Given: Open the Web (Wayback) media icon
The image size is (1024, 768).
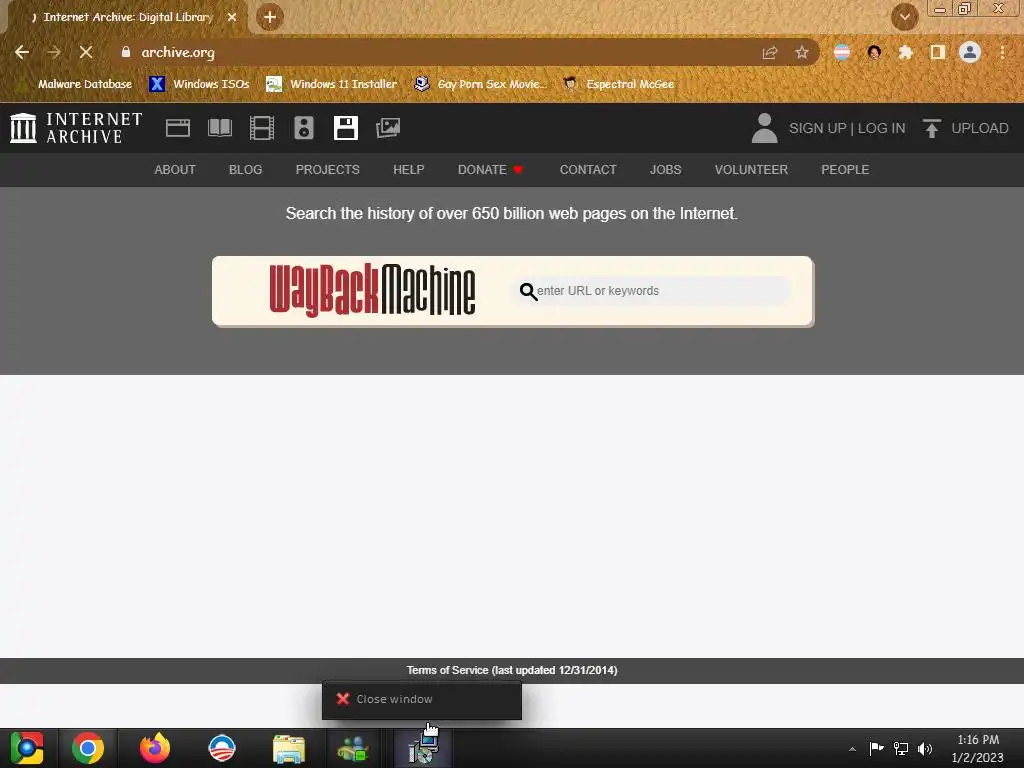Looking at the screenshot, I should point(178,128).
